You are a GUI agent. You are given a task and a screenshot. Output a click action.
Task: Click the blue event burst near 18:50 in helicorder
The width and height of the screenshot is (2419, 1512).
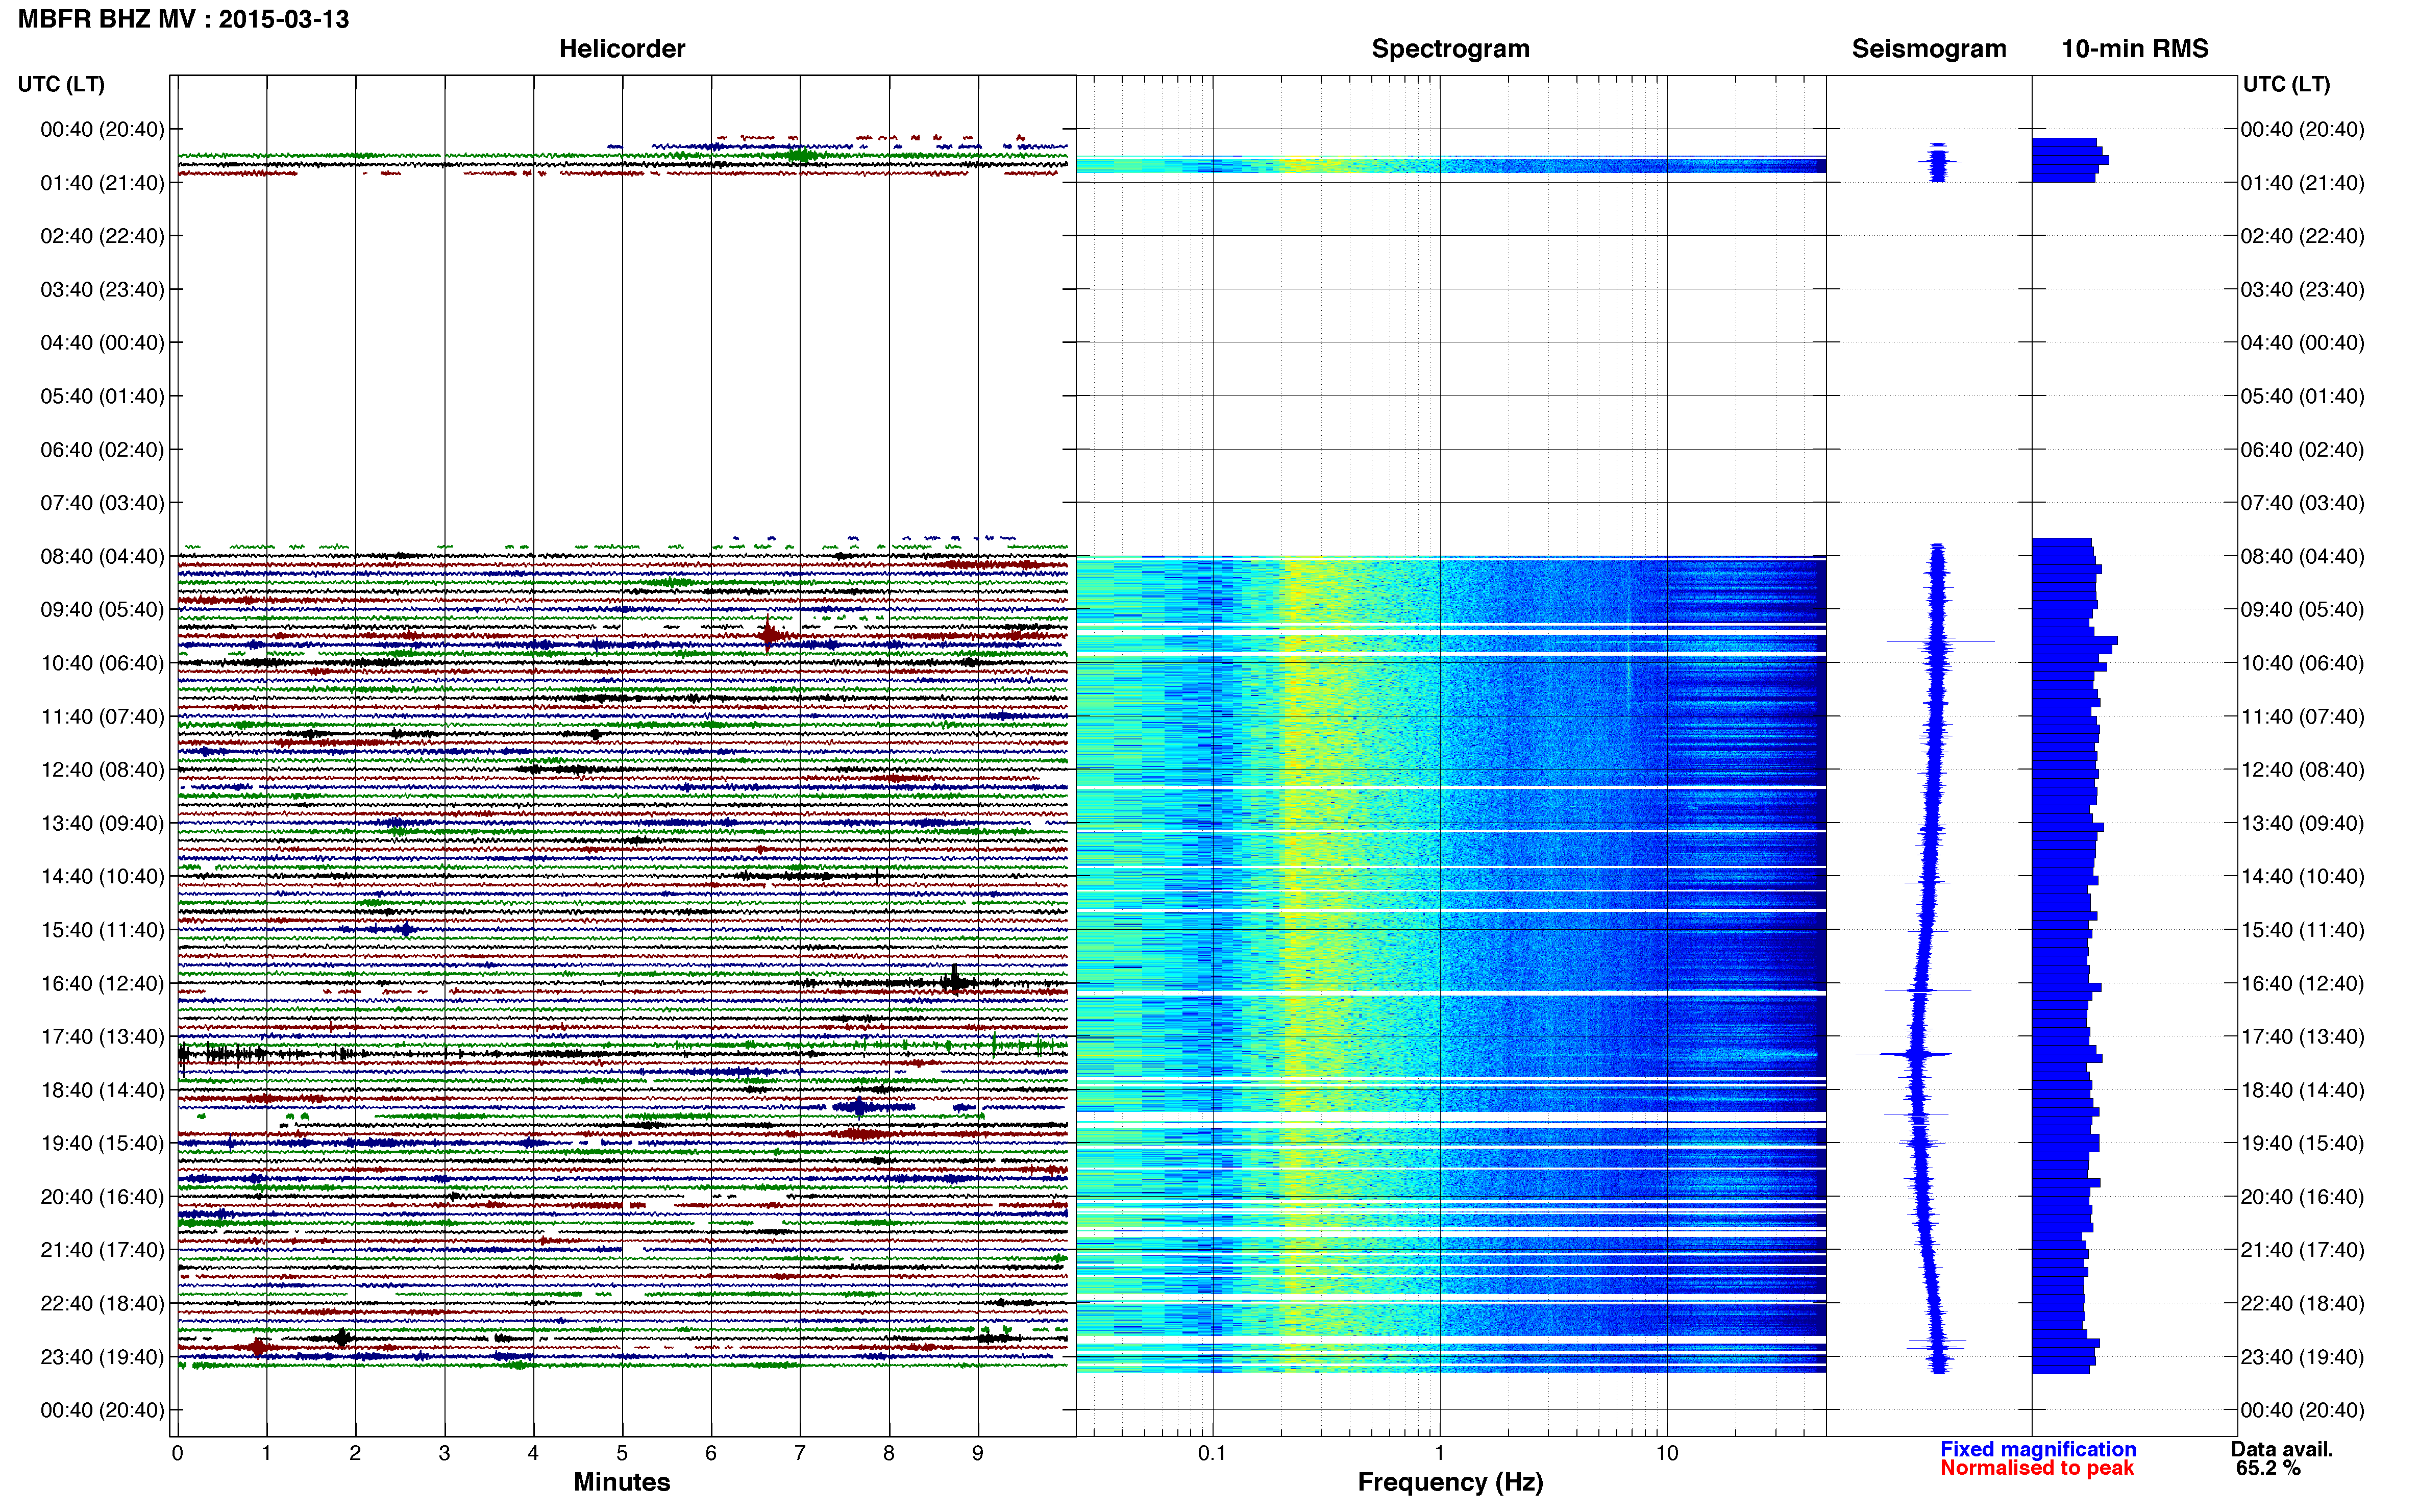[x=860, y=1107]
